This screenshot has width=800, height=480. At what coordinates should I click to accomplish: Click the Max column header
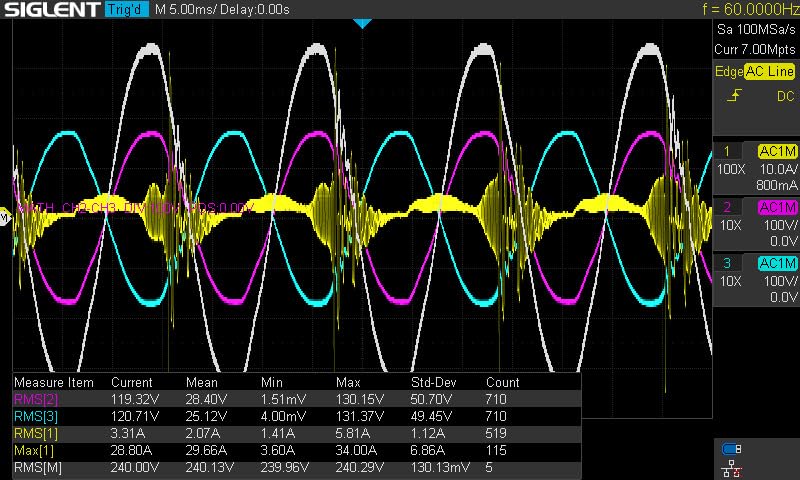point(348,383)
